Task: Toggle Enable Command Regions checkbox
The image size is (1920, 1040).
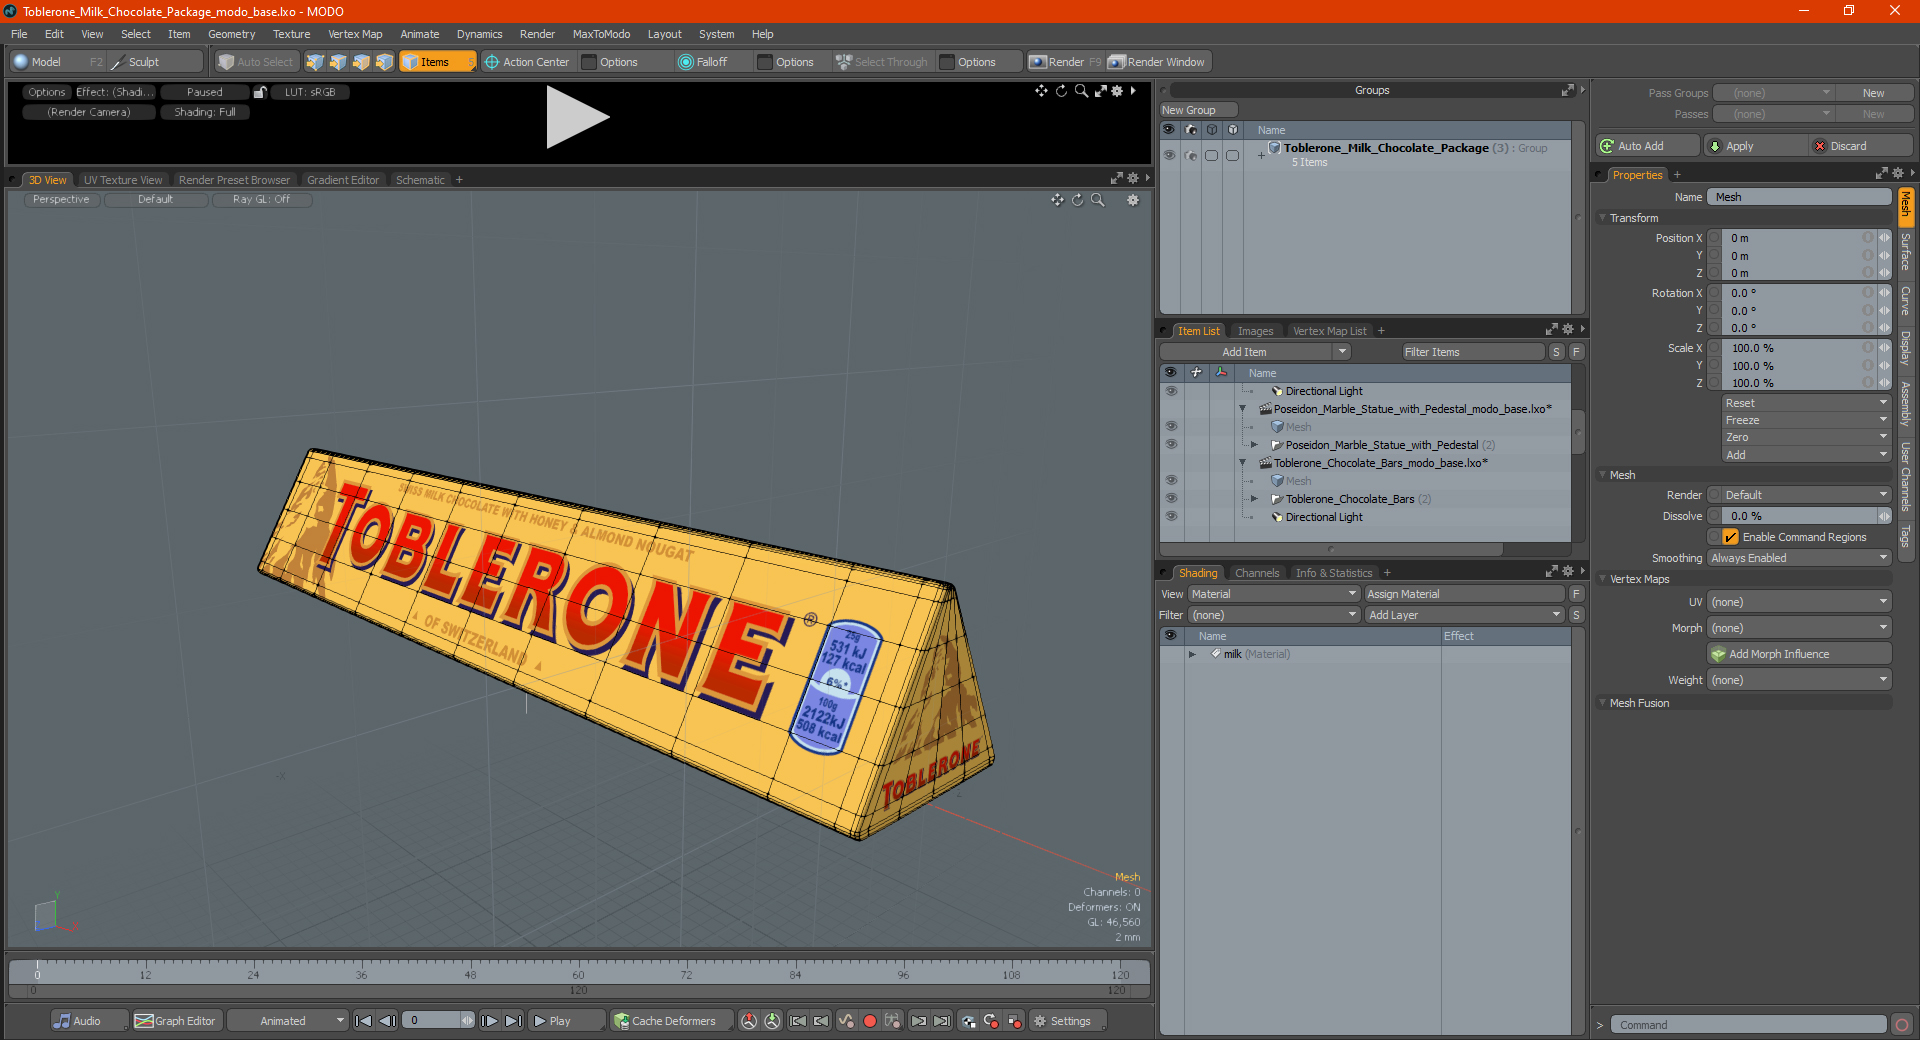Action: click(1731, 537)
